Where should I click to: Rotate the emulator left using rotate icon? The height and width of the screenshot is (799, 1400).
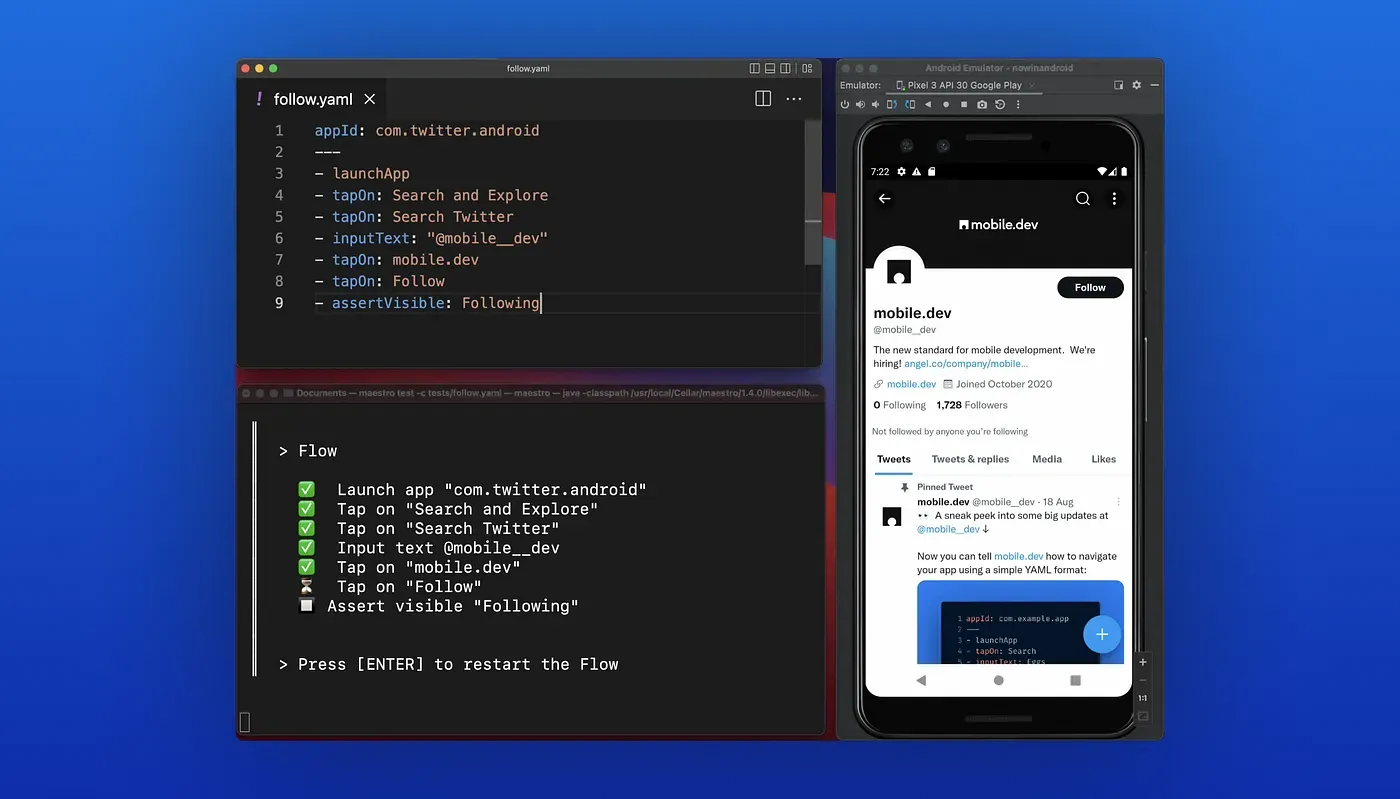tap(891, 104)
